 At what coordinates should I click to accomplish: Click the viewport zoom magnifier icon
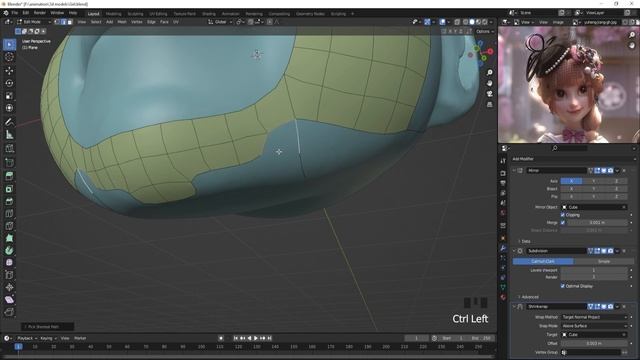[489, 73]
